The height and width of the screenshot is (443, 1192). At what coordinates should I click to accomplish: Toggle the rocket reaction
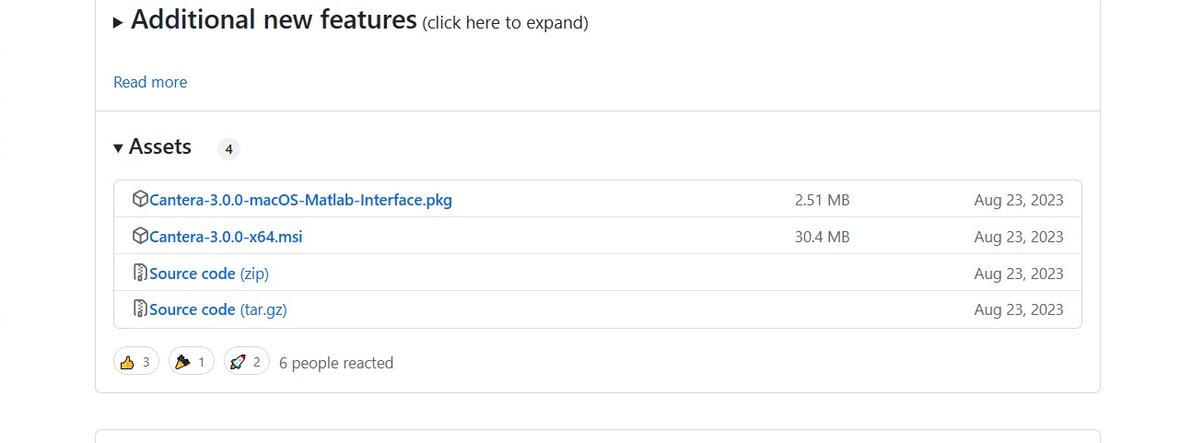click(246, 362)
